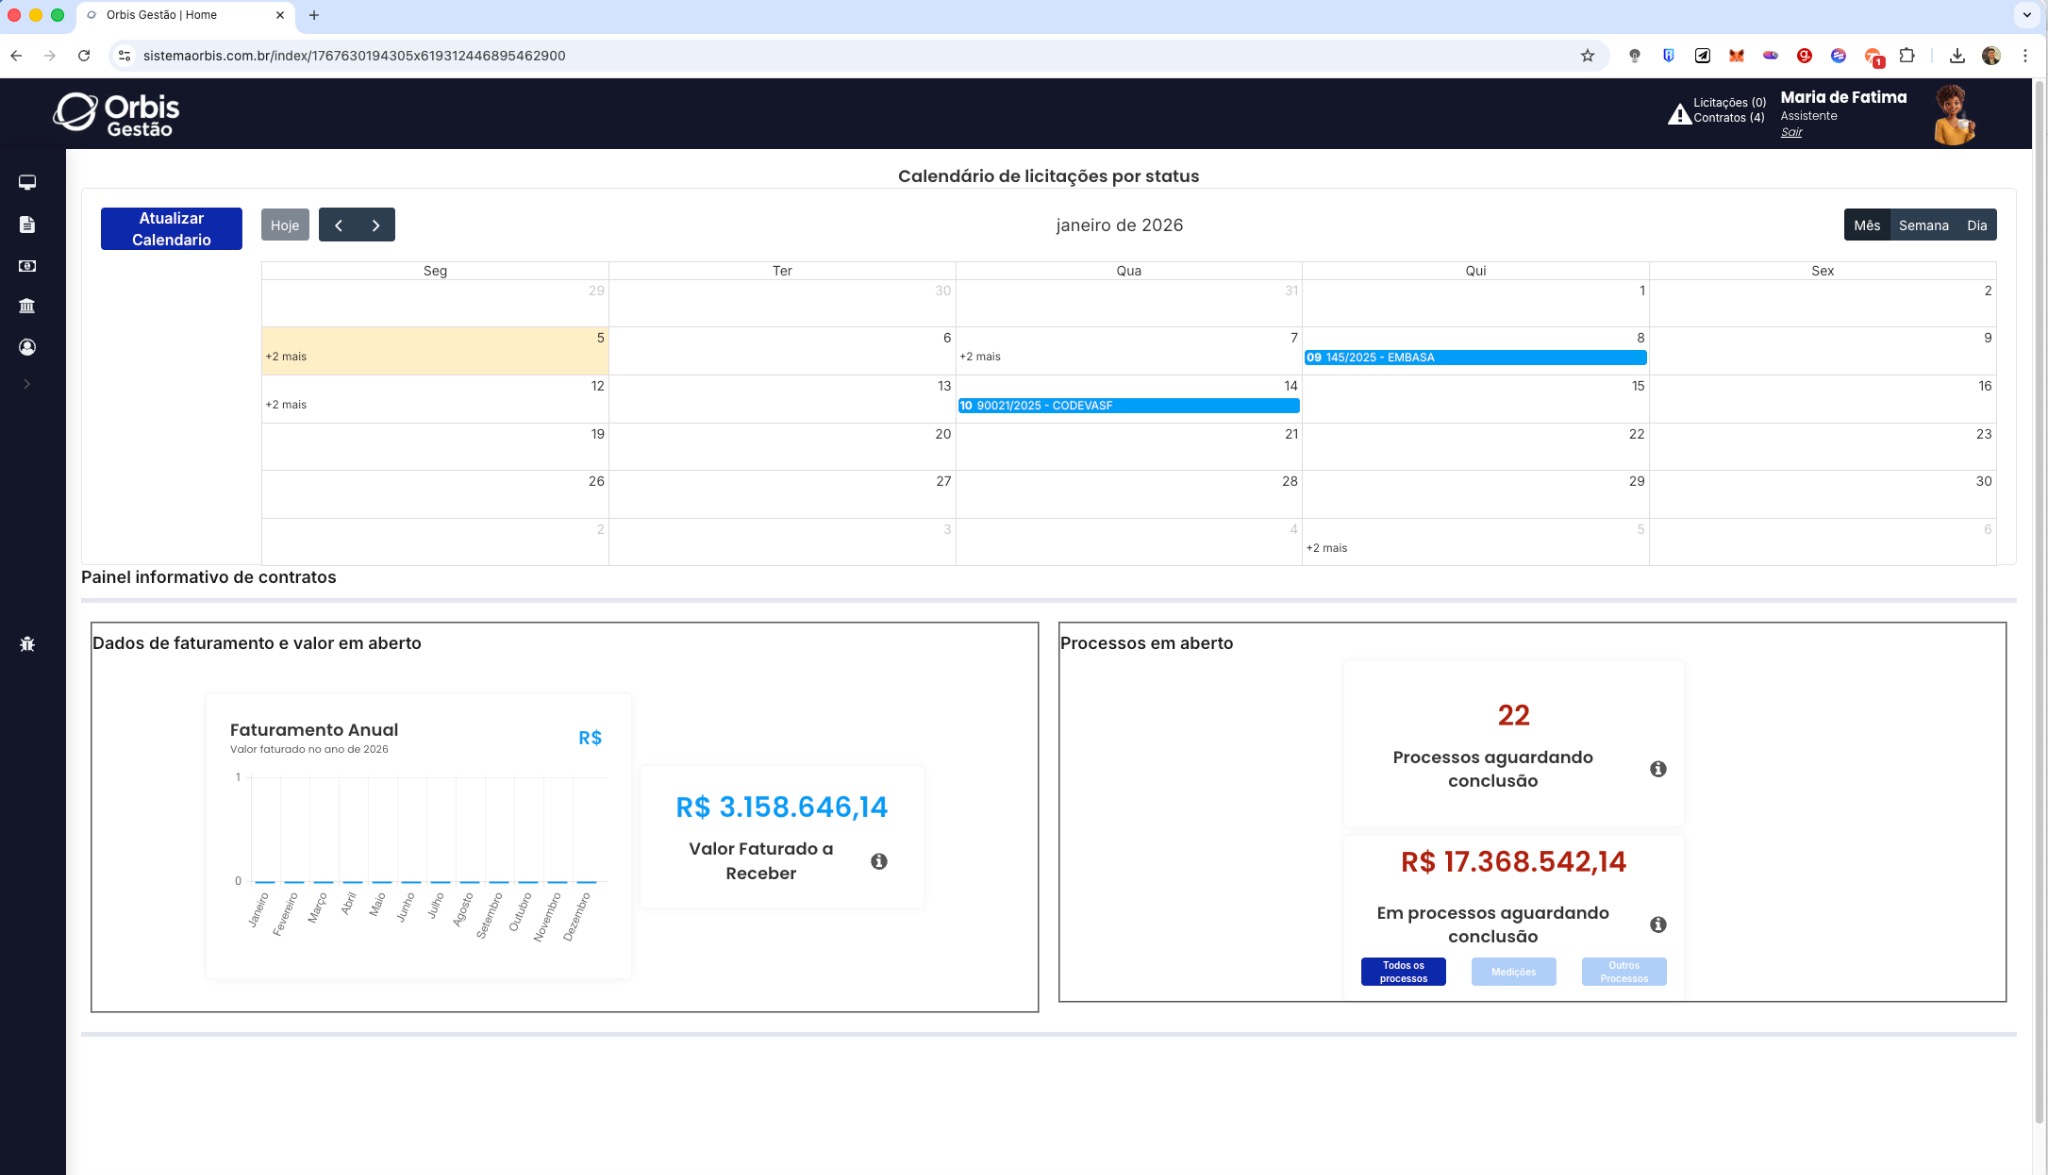The height and width of the screenshot is (1175, 2048).
Task: Open the financial money icon in sidebar
Action: [x=27, y=265]
